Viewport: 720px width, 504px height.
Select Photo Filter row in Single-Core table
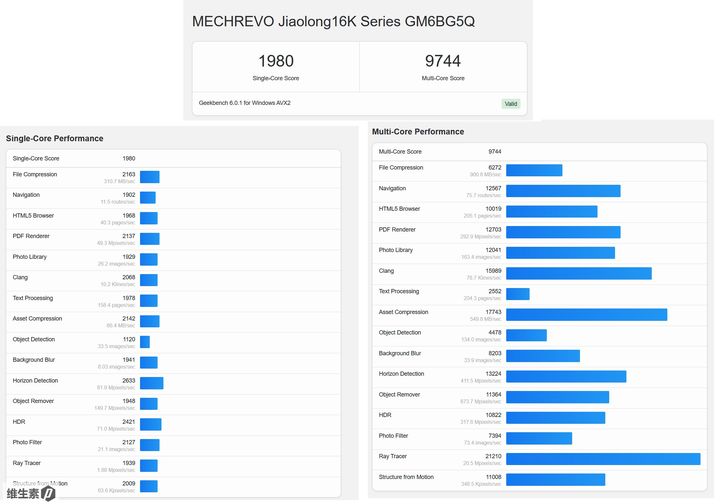point(174,446)
